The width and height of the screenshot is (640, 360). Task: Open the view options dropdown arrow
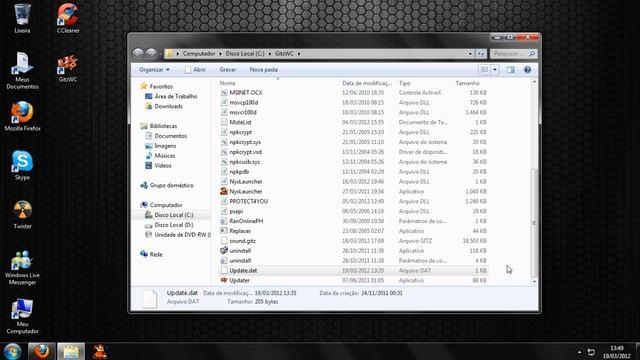[495, 70]
